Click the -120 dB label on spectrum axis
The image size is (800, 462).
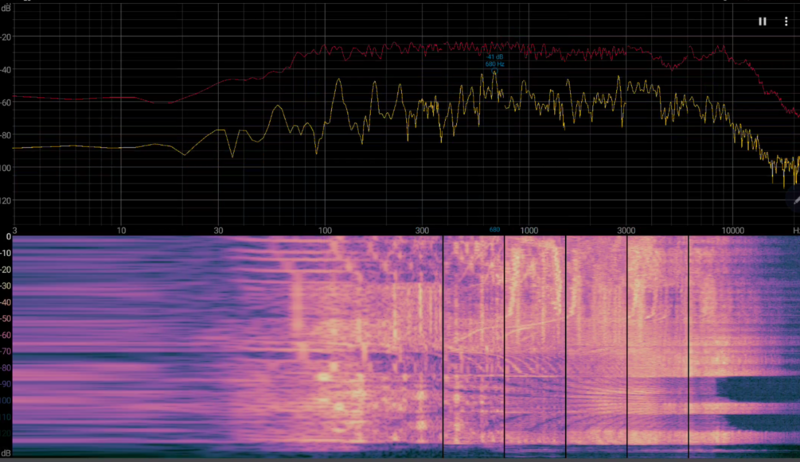7,200
